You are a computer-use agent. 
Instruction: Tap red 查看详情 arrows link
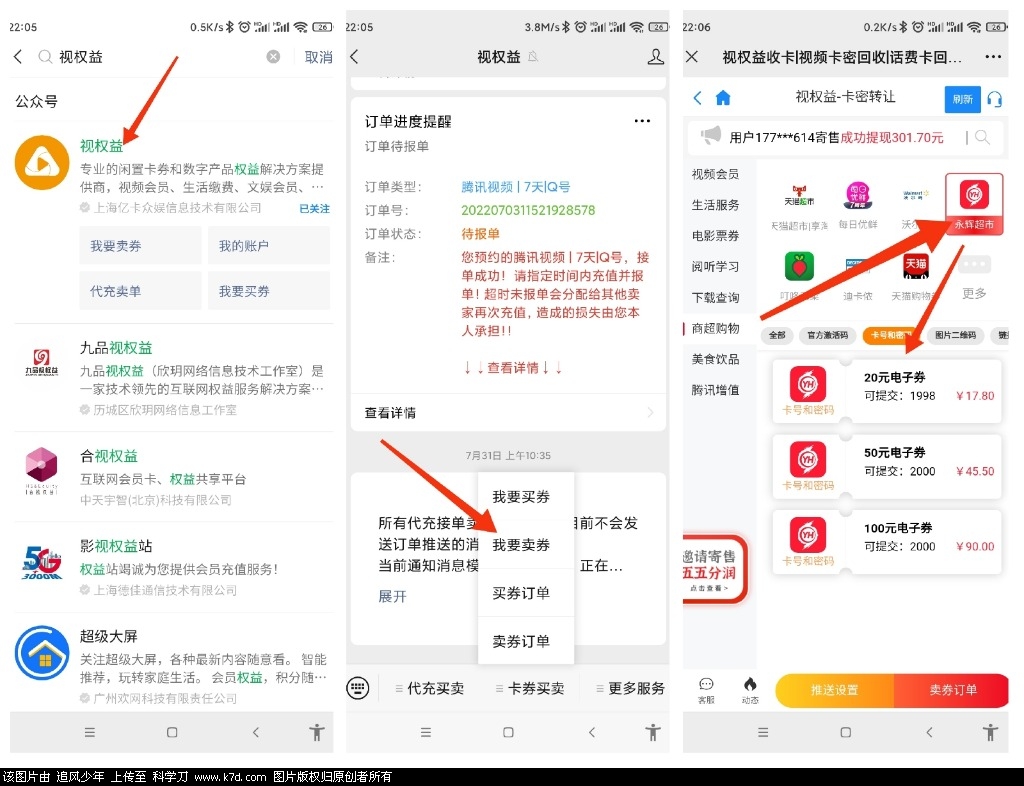[513, 368]
